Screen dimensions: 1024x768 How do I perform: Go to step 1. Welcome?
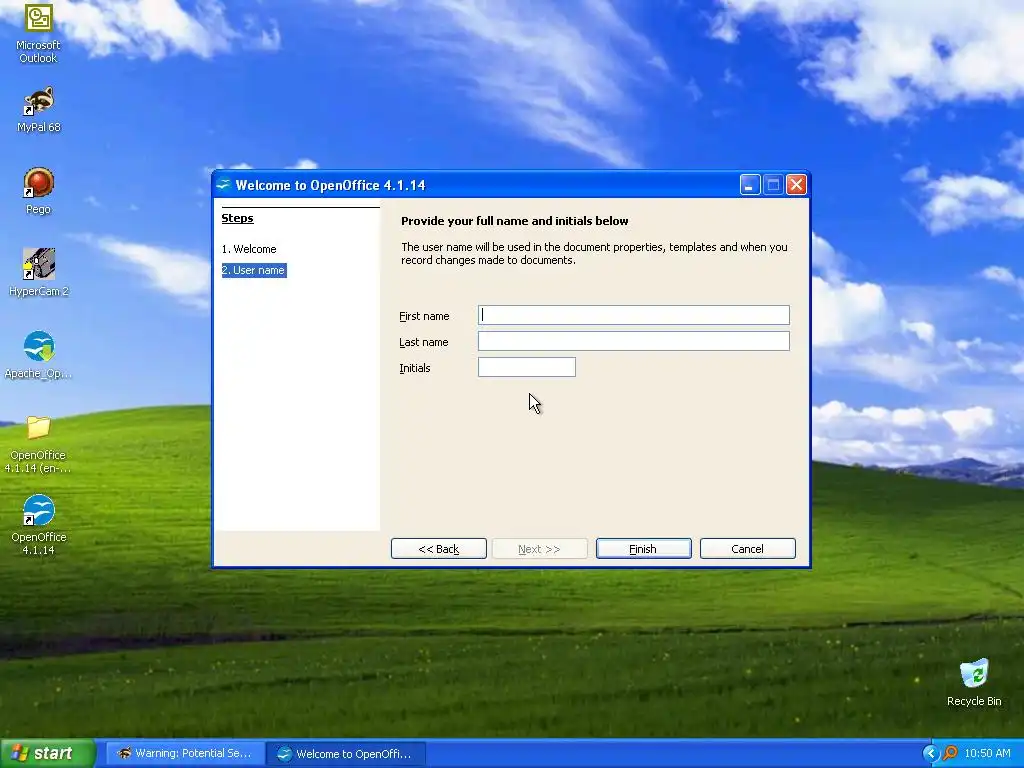(x=249, y=249)
